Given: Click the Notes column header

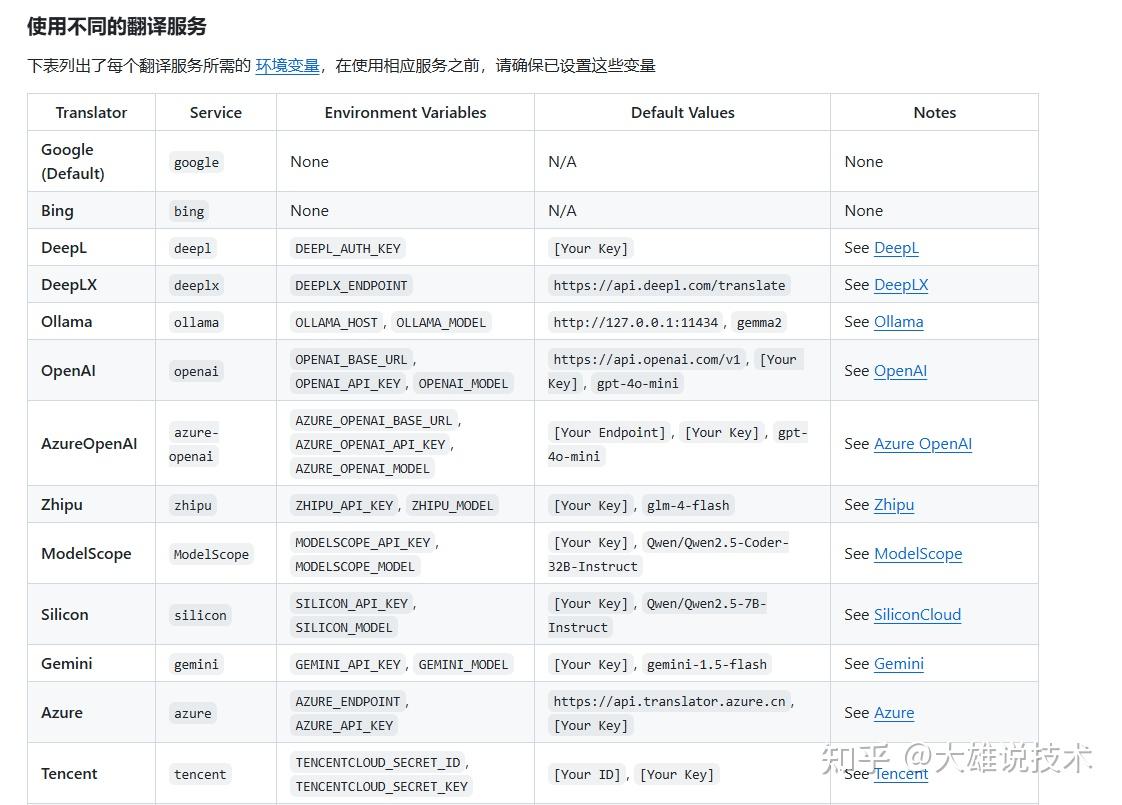Looking at the screenshot, I should coord(935,112).
